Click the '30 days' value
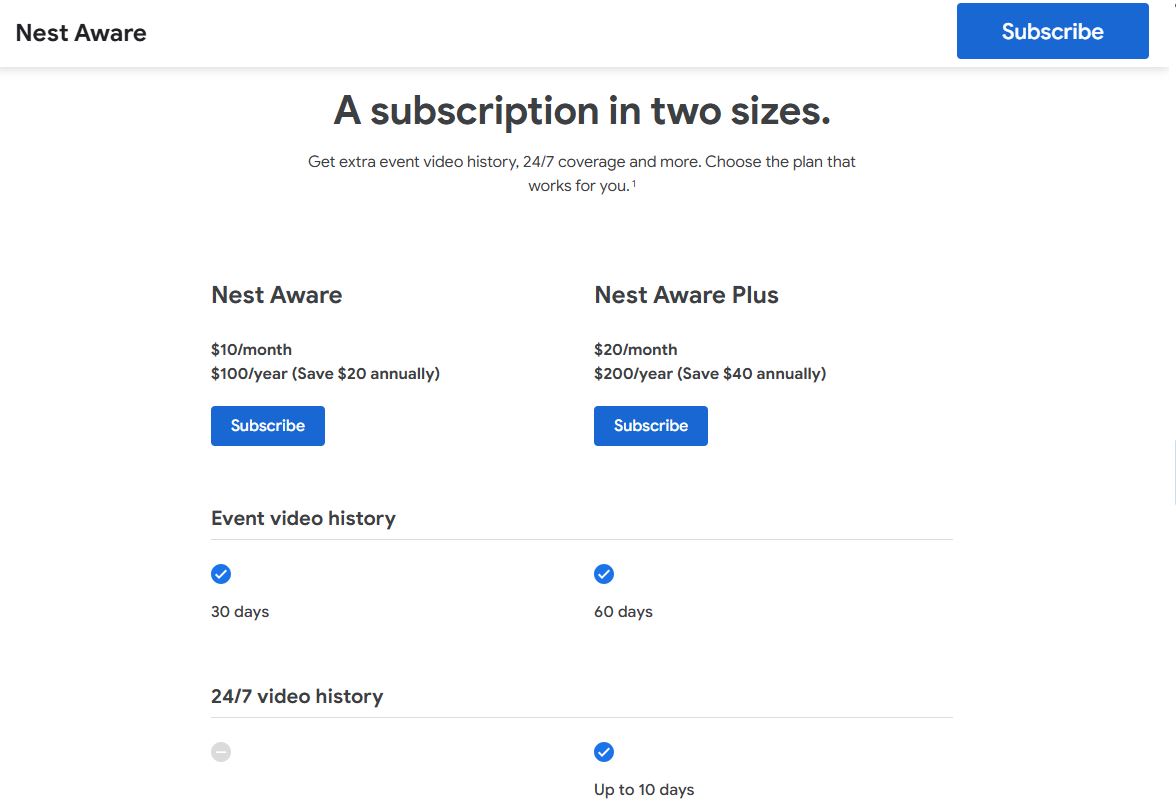 (x=240, y=611)
